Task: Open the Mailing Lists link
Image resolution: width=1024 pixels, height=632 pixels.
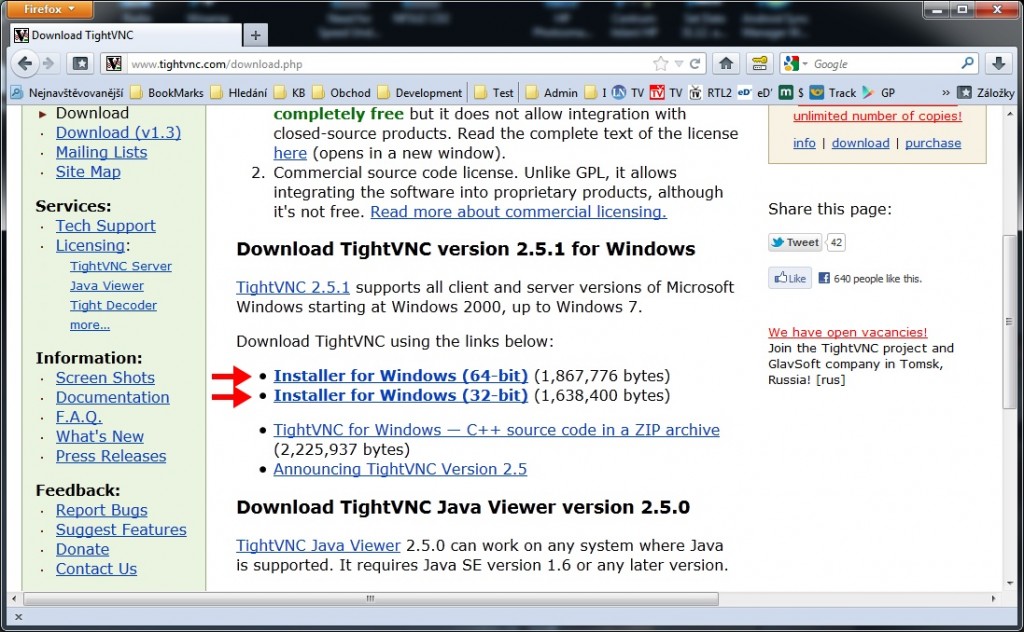Action: click(x=101, y=152)
